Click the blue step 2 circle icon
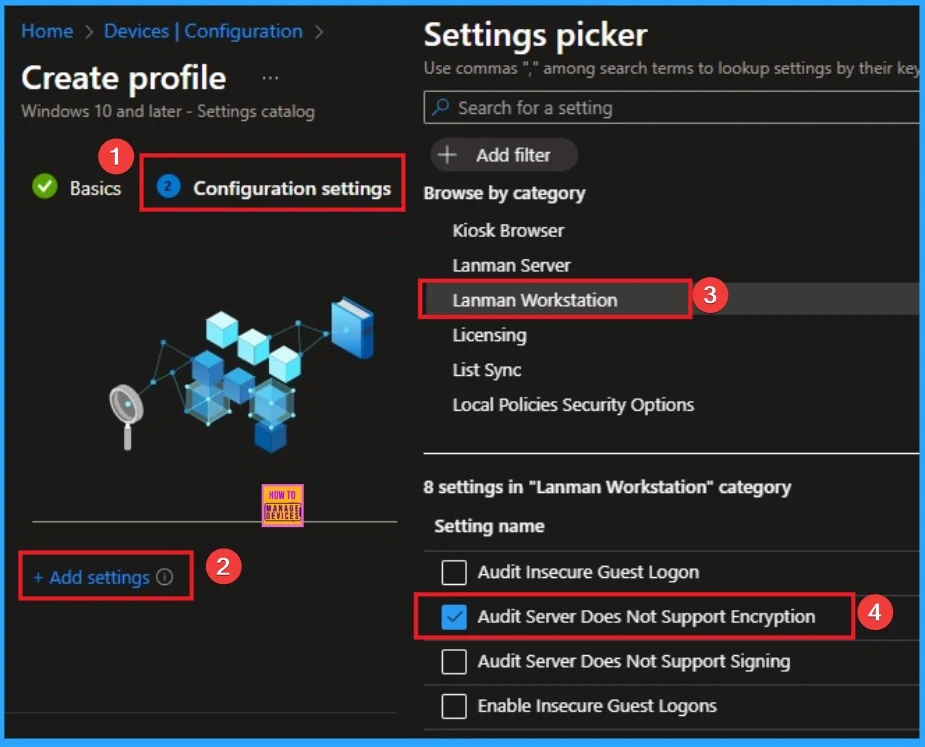Screen dimensions: 925x747 point(168,187)
